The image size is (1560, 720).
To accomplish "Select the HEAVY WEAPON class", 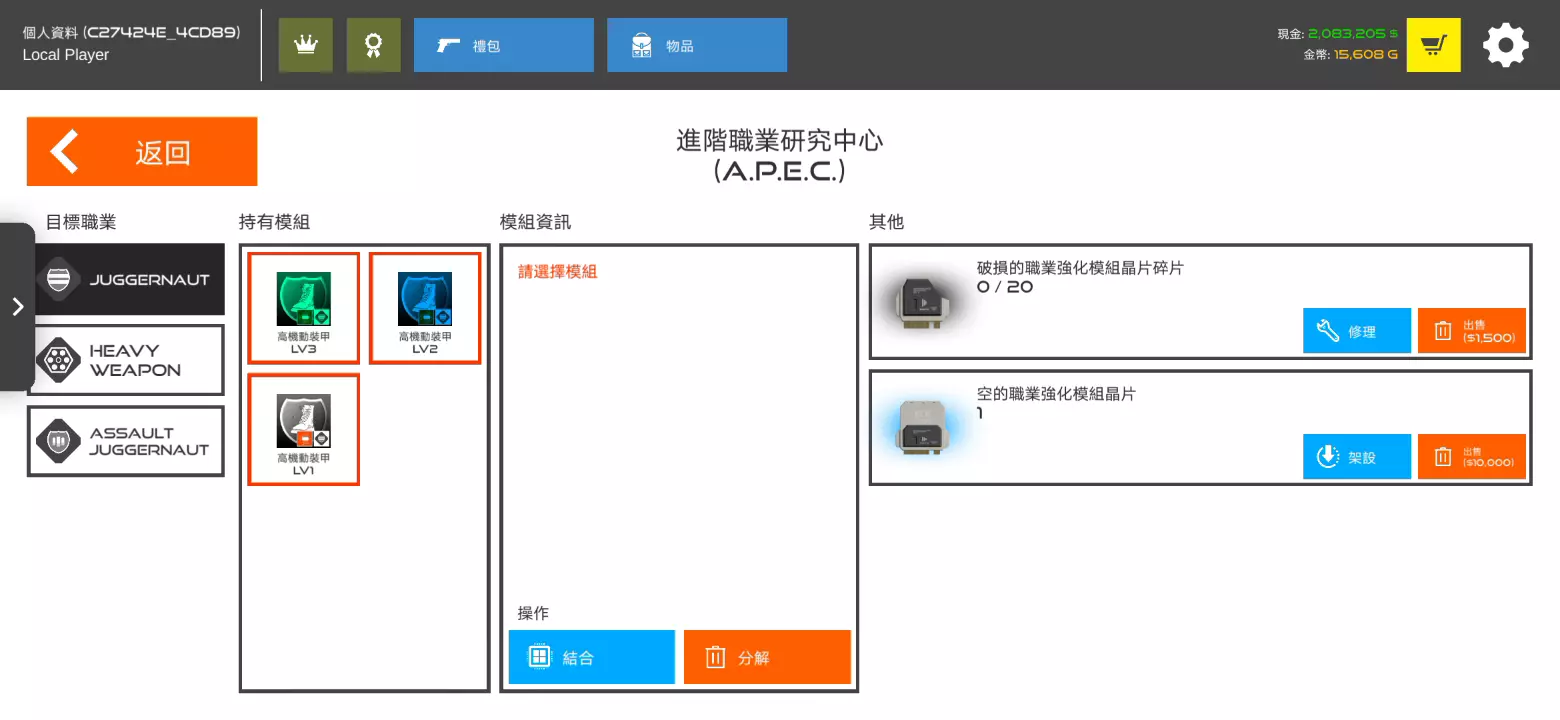I will coord(126,360).
